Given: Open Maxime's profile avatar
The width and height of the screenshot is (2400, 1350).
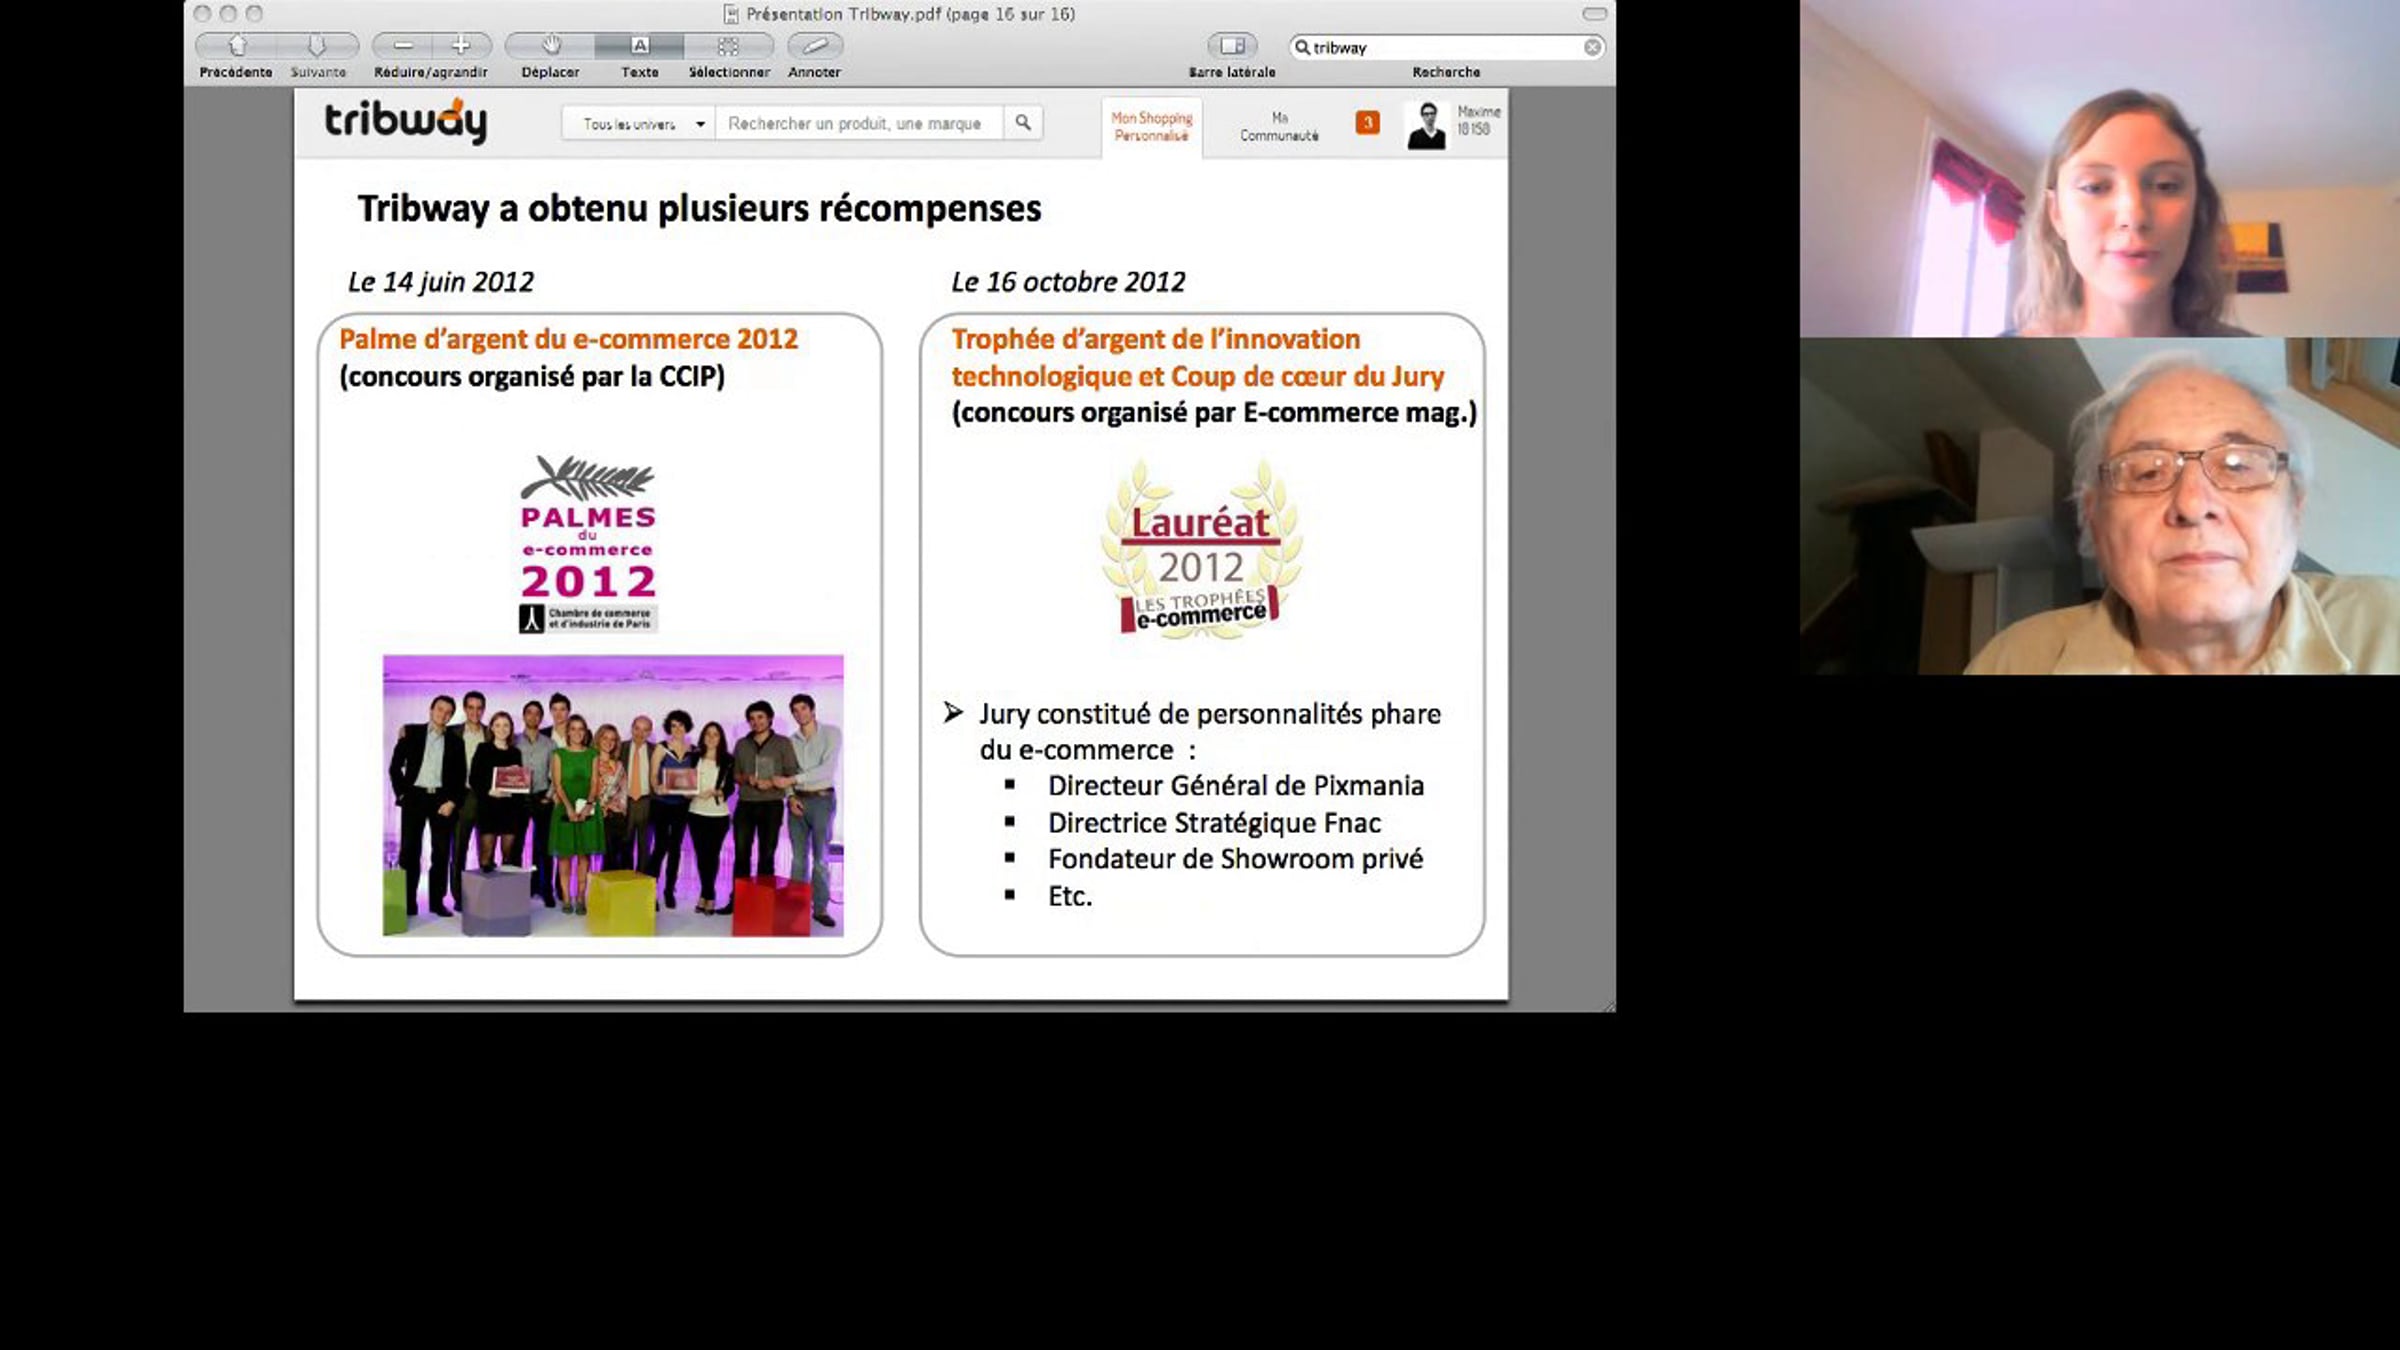Looking at the screenshot, I should point(1427,125).
